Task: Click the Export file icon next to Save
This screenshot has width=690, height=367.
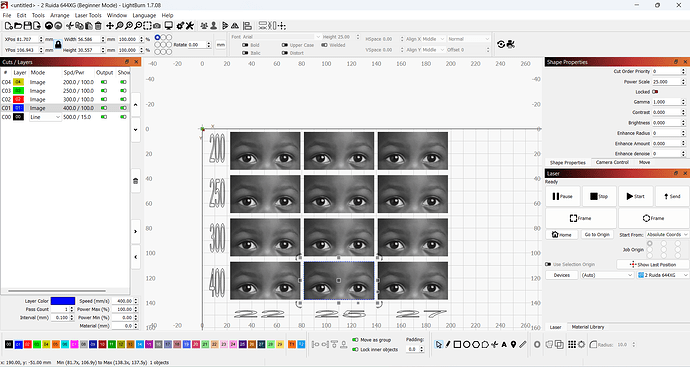Action: coord(37,26)
